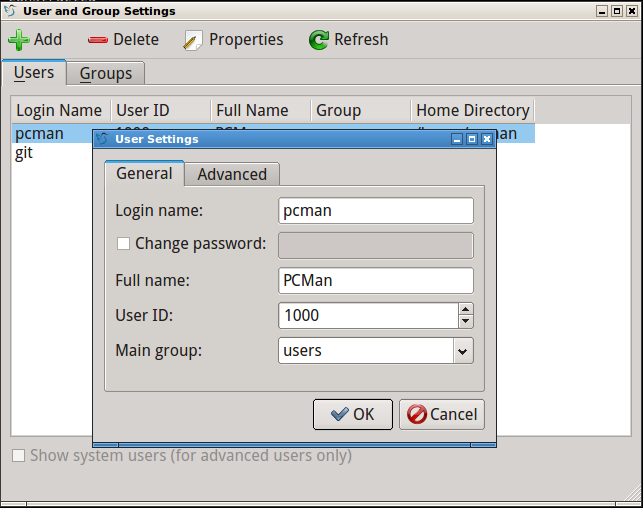Focus the Login name field
Image resolution: width=643 pixels, height=508 pixels.
click(x=376, y=211)
